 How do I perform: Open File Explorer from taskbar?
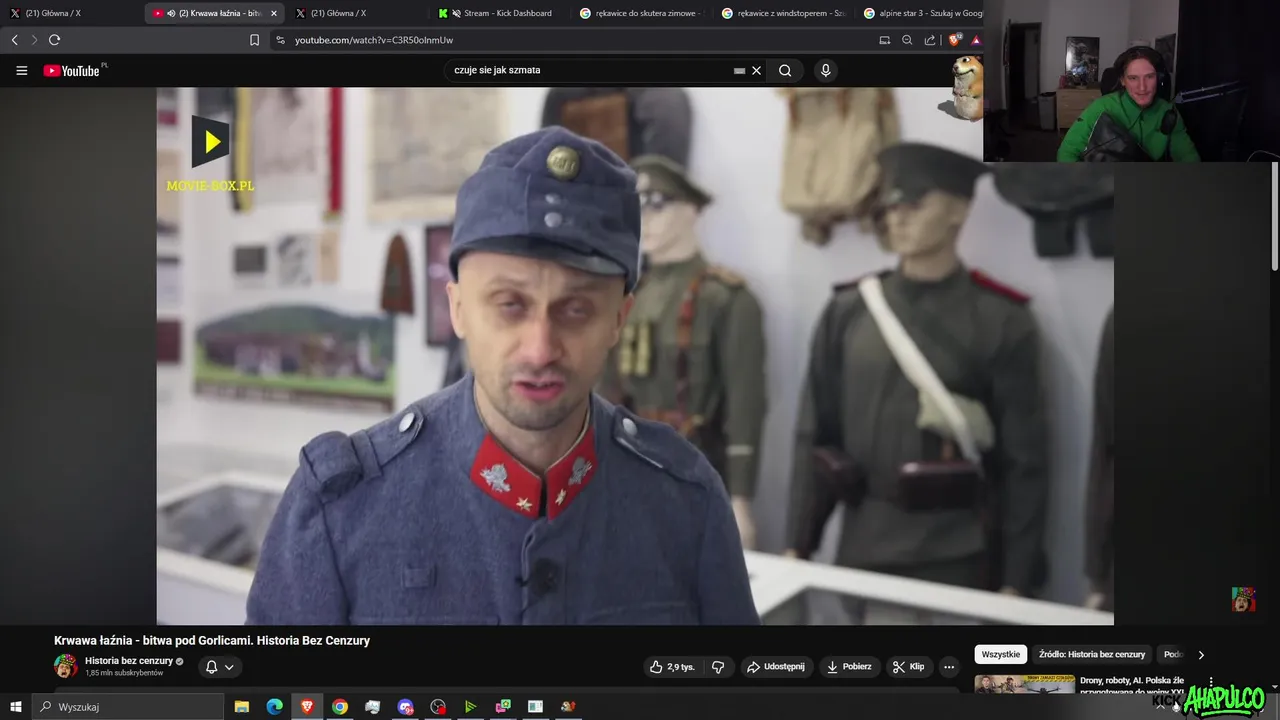(x=242, y=707)
